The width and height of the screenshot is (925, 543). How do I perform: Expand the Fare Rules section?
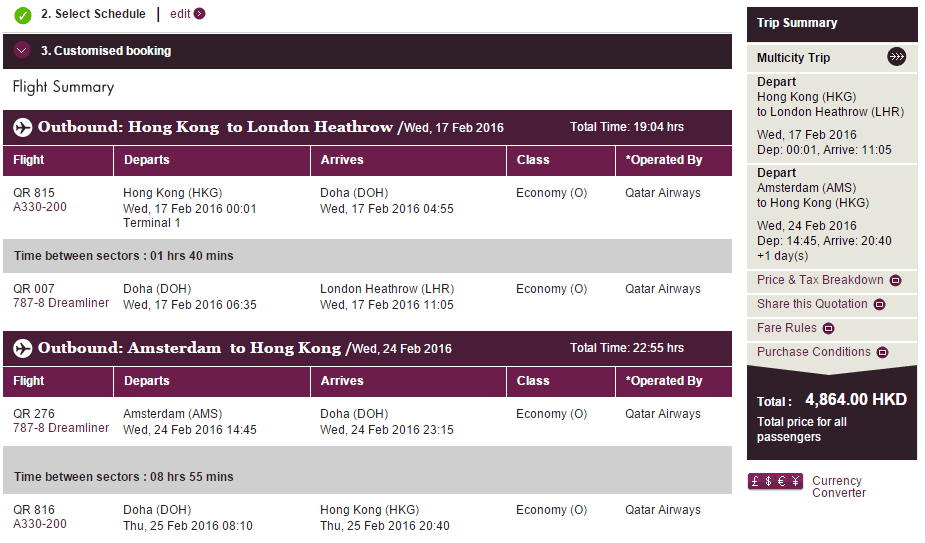829,329
